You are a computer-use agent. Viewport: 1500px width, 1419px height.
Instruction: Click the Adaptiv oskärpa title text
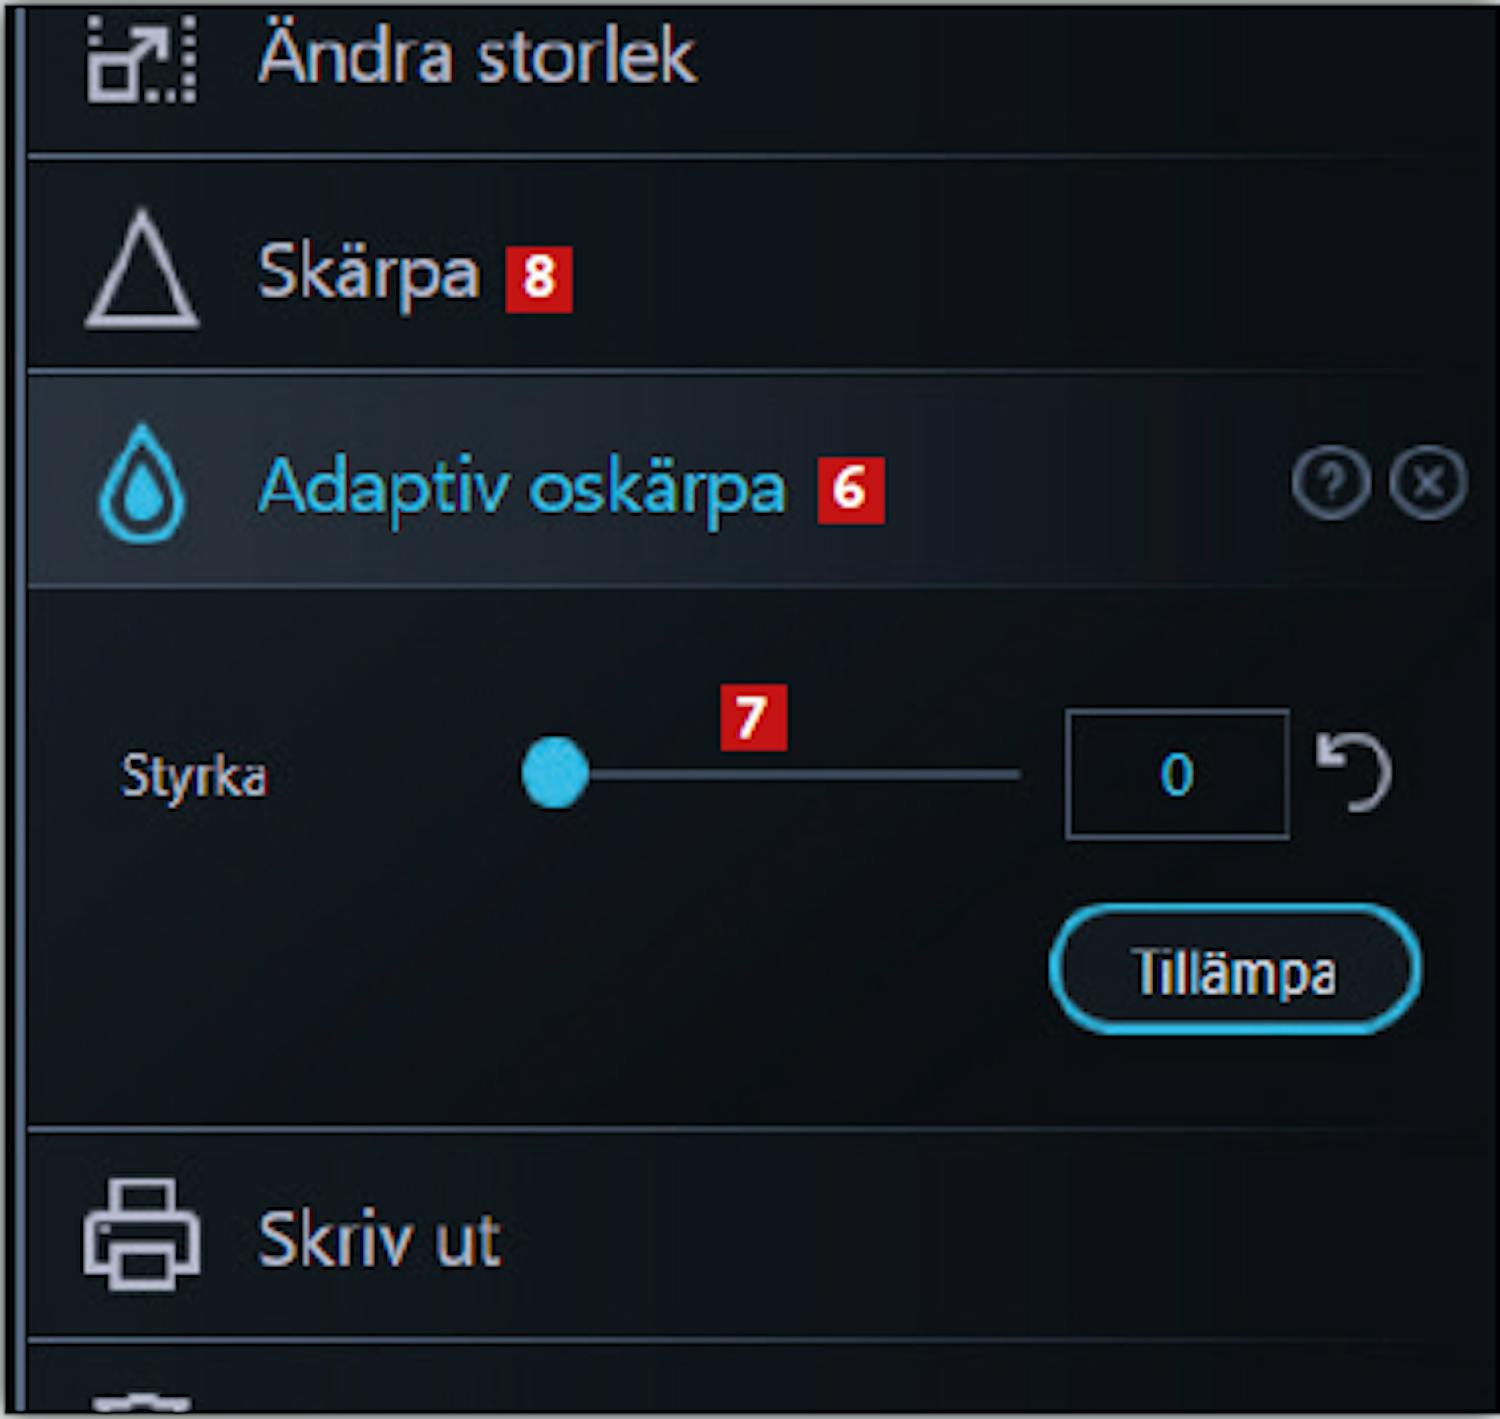521,488
